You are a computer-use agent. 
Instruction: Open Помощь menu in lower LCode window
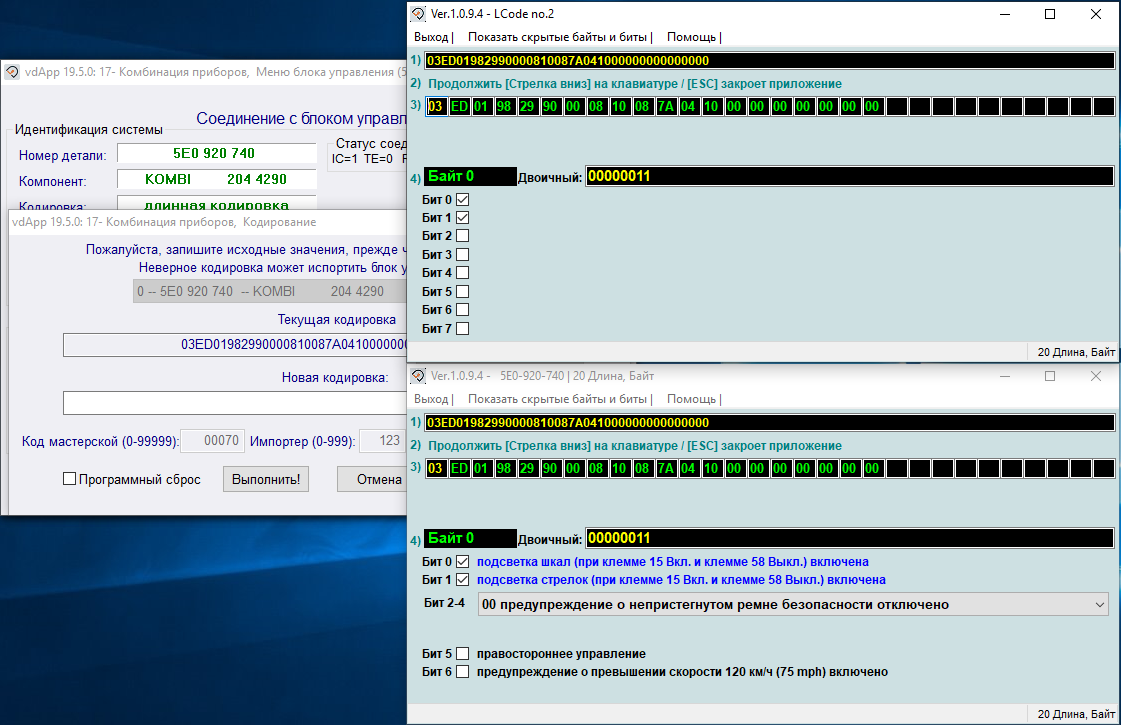[x=691, y=399]
